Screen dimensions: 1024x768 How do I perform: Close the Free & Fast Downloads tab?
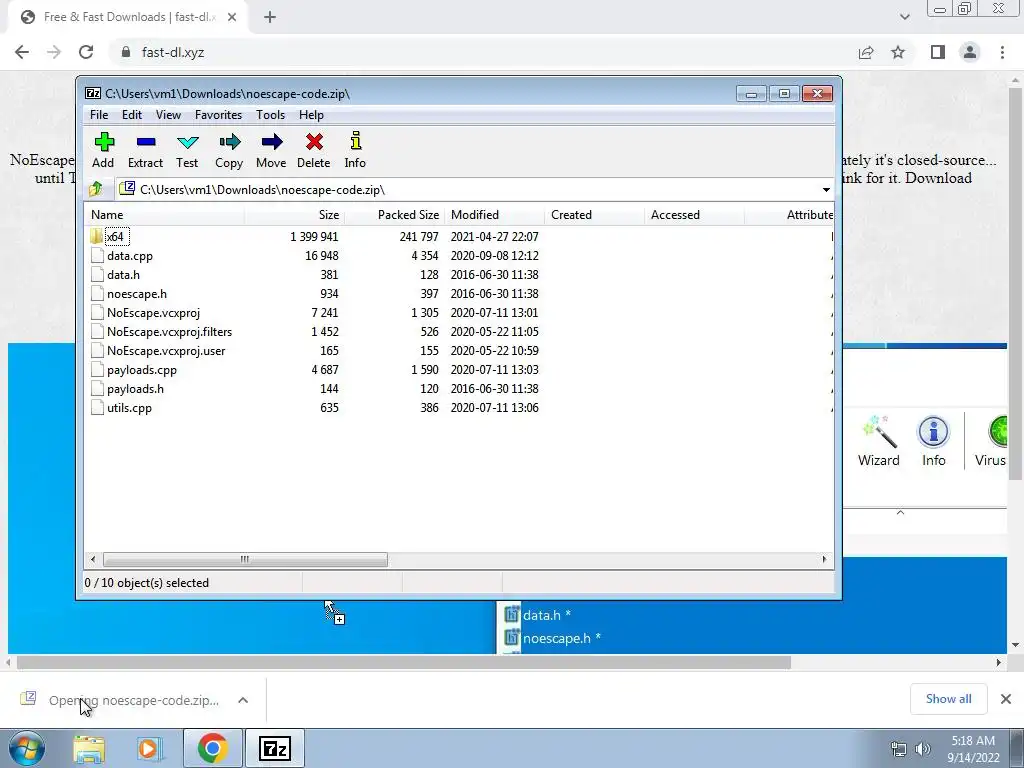pos(232,17)
